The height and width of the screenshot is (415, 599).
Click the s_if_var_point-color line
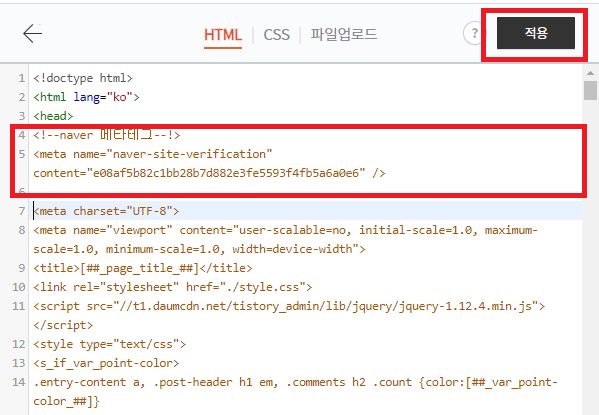pyautogui.click(x=106, y=363)
